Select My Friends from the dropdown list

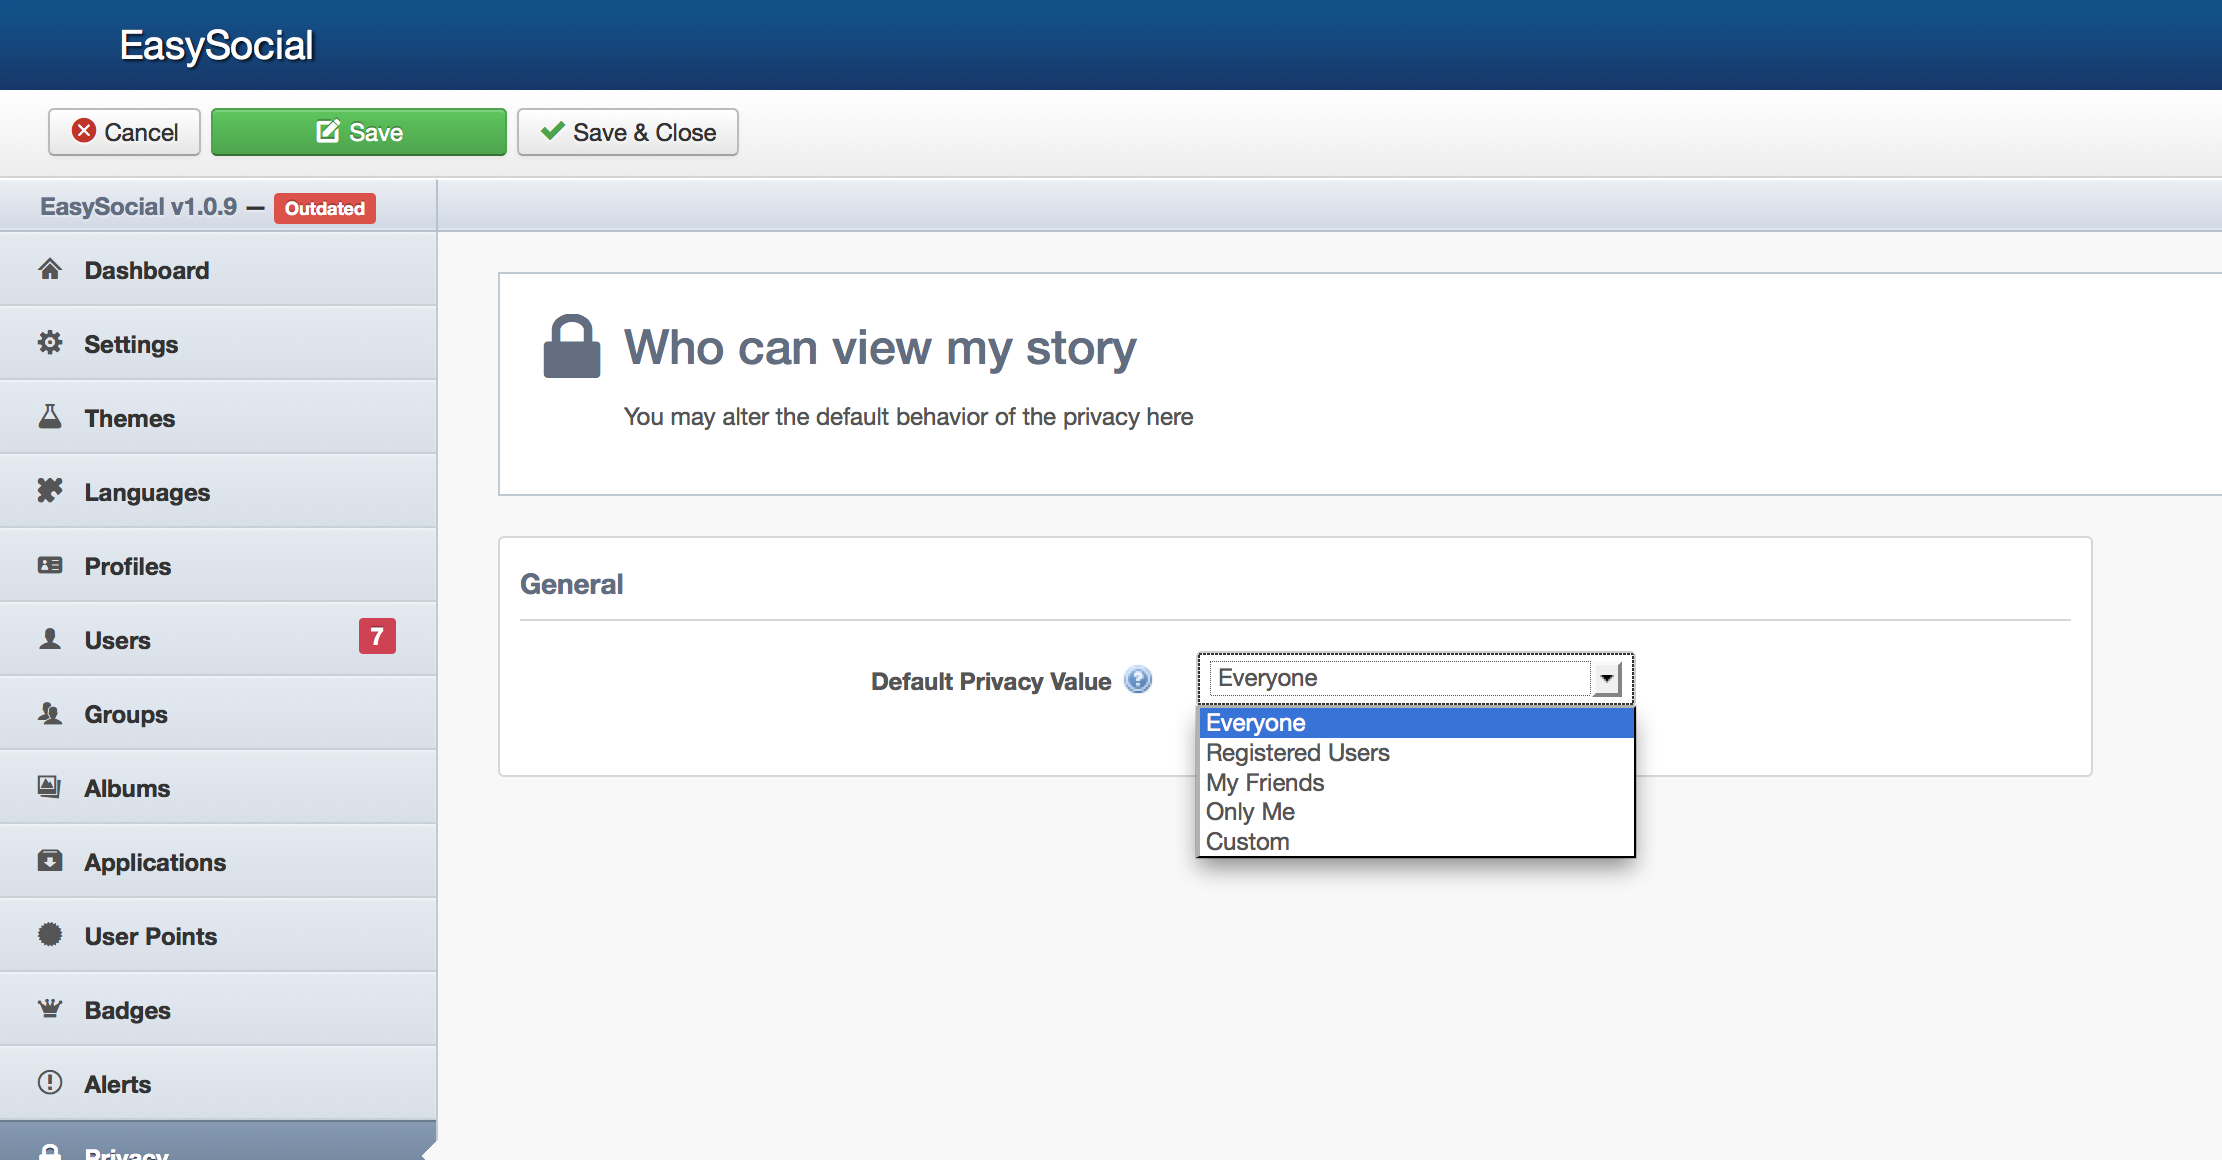[1416, 782]
